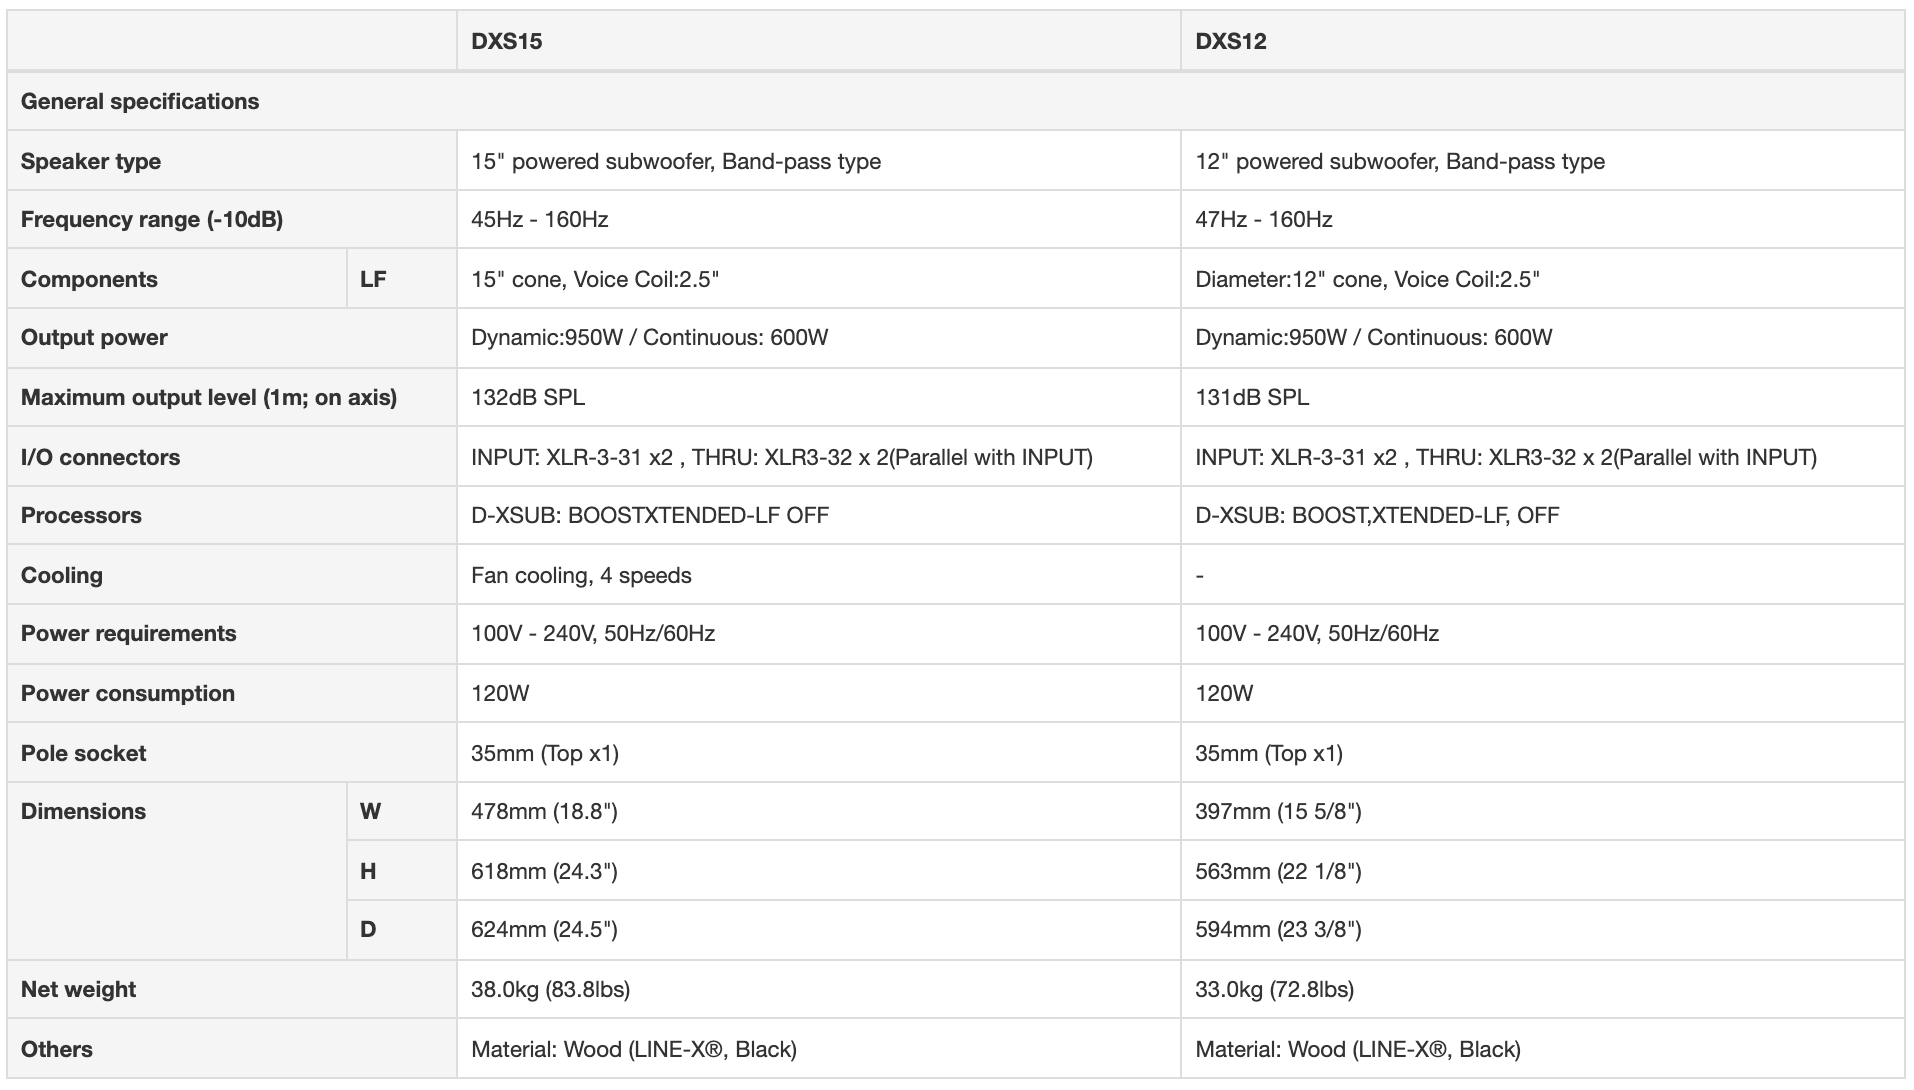1914x1090 pixels.
Task: Select the I/O connectors row label
Action: [x=101, y=458]
